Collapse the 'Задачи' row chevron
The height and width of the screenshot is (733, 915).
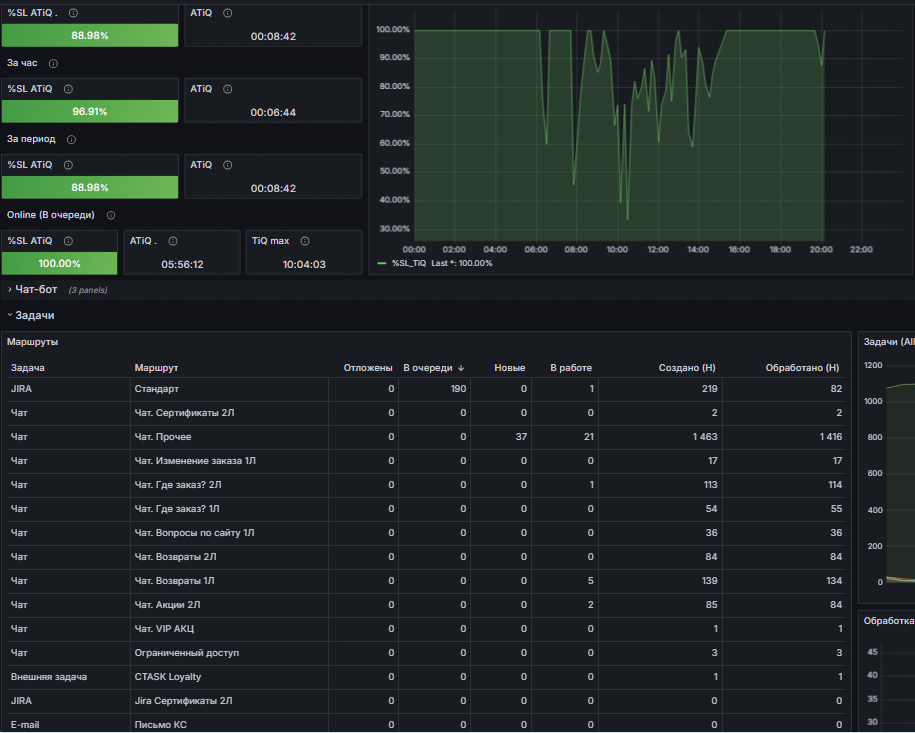coord(10,315)
